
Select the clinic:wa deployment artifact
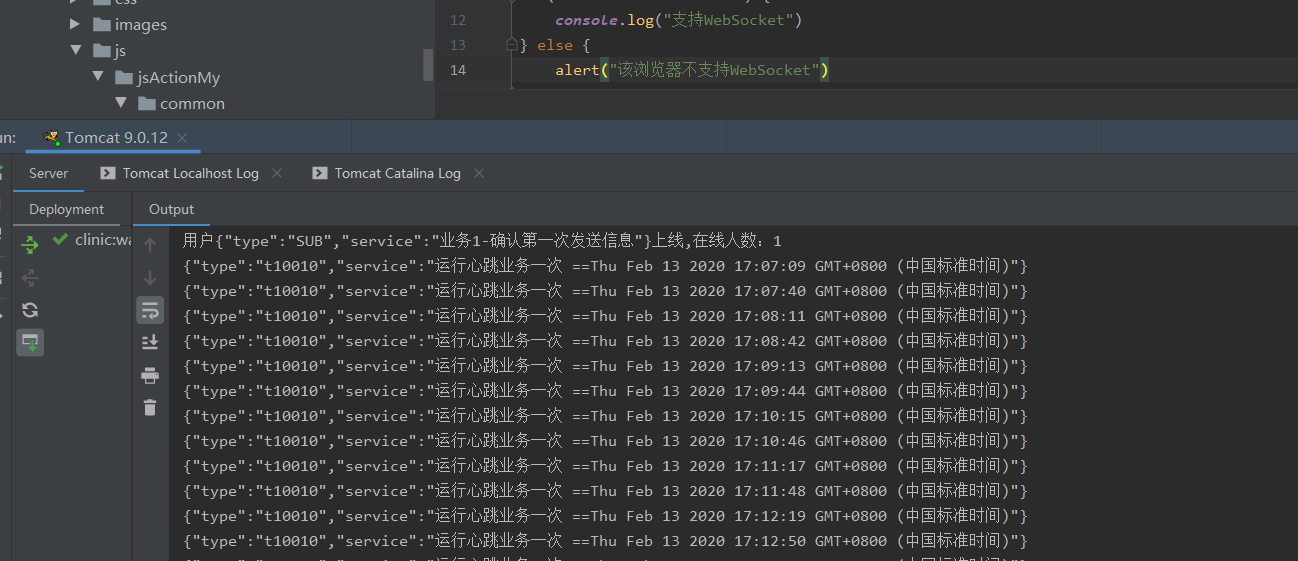click(x=104, y=239)
